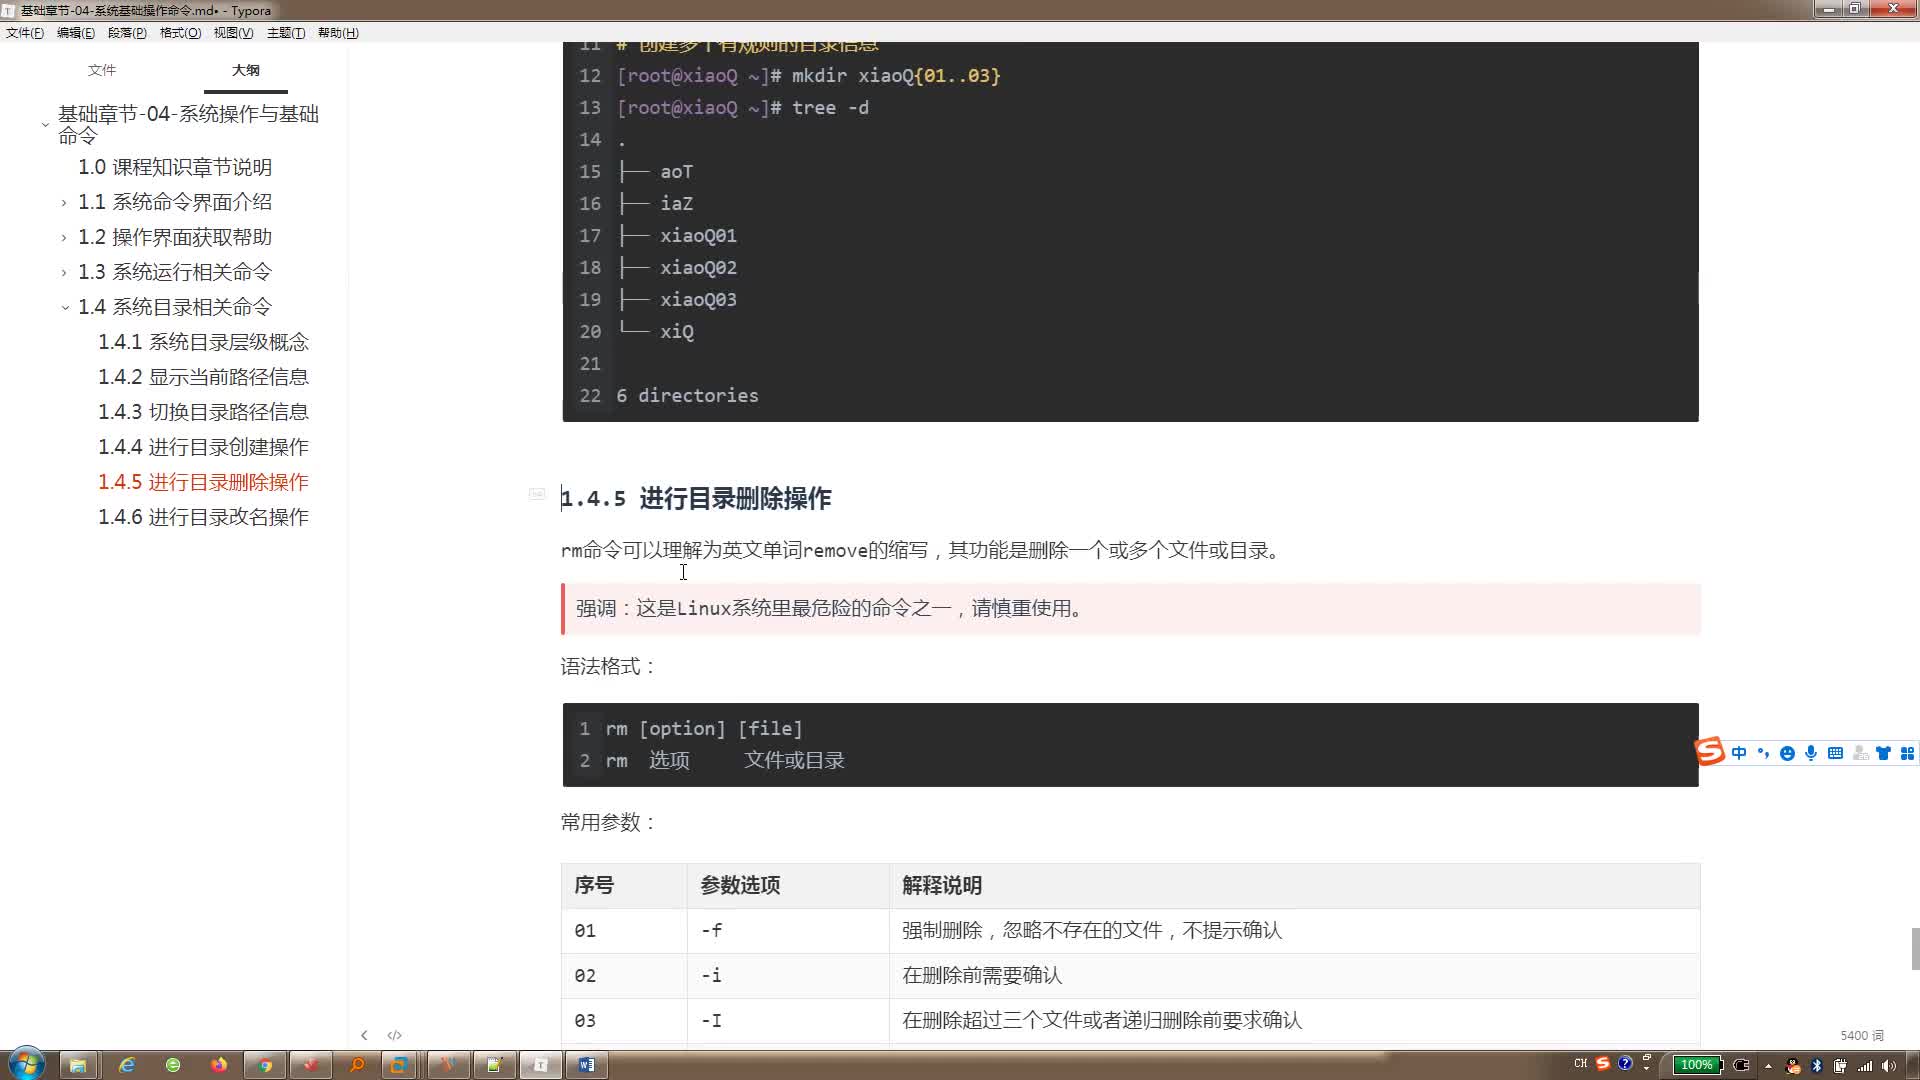This screenshot has width=1920, height=1080.
Task: Collapse the 基础章节-04 outline root
Action: (45, 125)
